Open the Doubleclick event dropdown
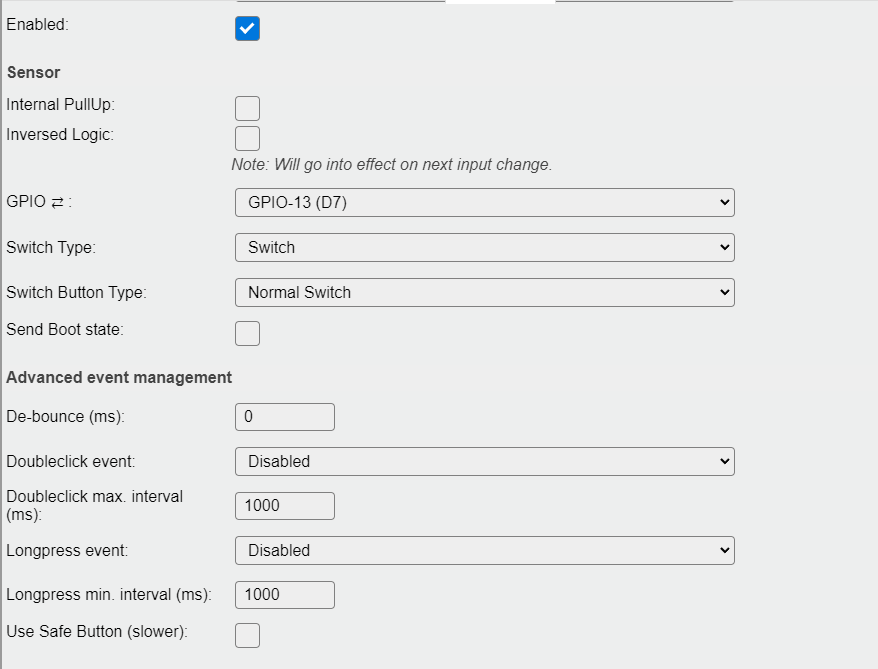 (x=484, y=461)
